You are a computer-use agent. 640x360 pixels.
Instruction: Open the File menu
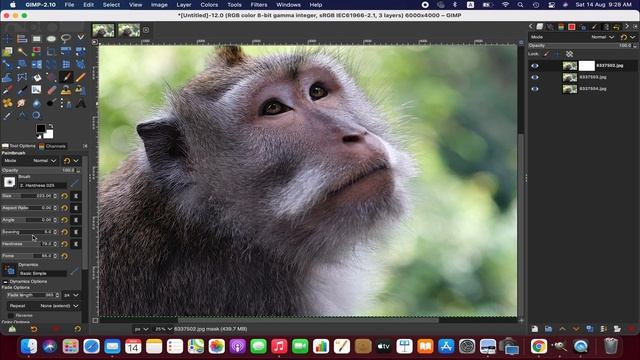[x=69, y=5]
